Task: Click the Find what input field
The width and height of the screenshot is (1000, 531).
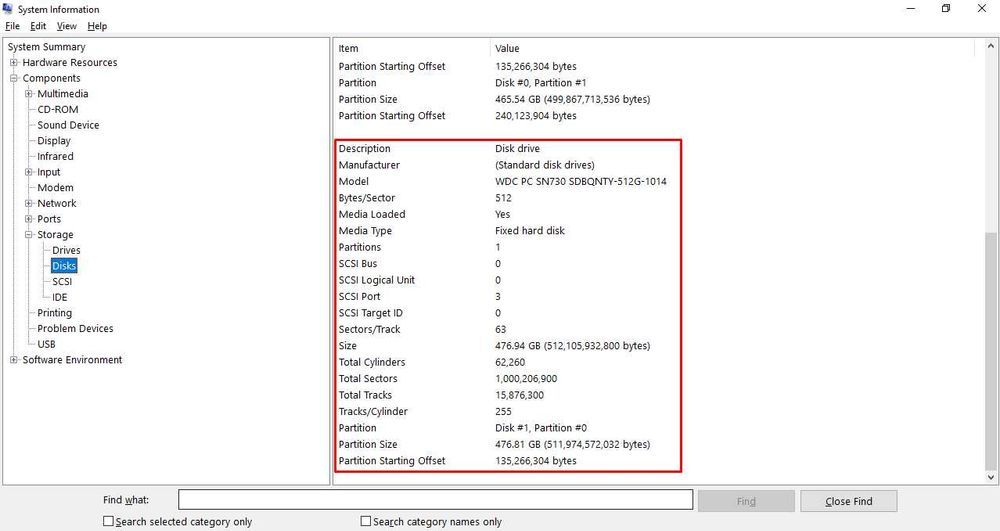Action: [436, 500]
